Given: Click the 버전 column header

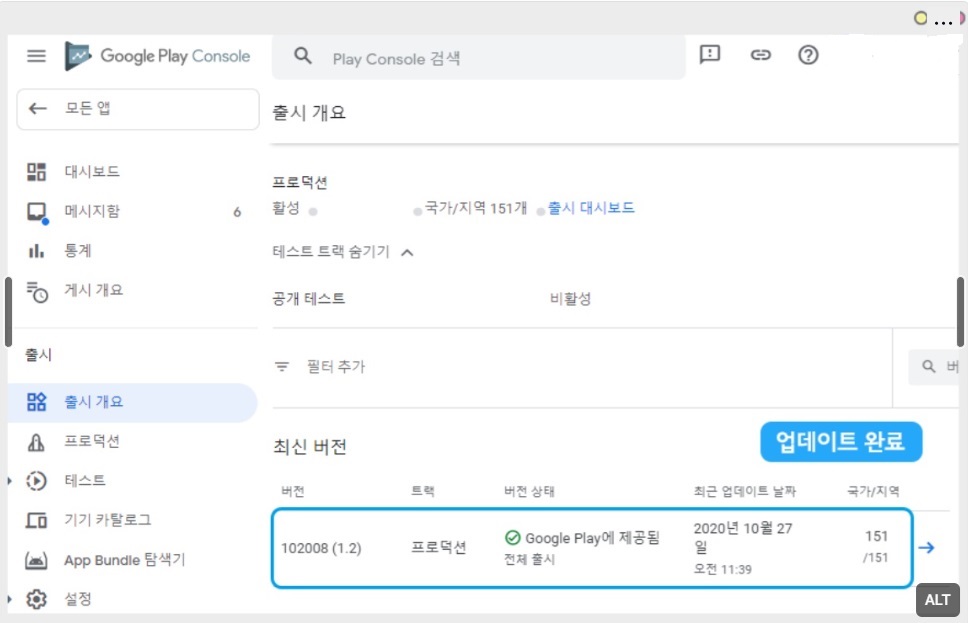Looking at the screenshot, I should tap(293, 491).
